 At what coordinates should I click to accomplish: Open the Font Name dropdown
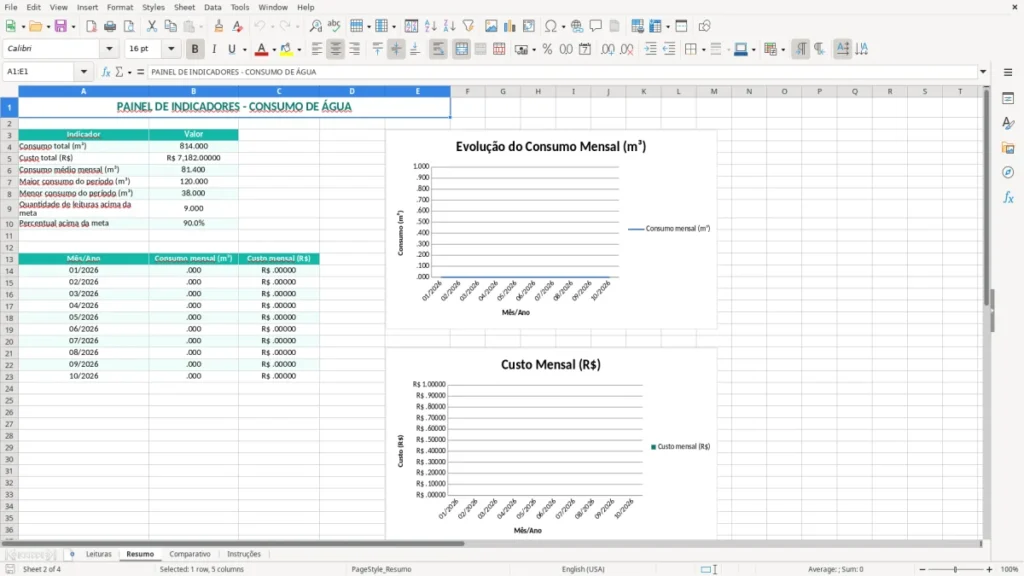tap(109, 48)
